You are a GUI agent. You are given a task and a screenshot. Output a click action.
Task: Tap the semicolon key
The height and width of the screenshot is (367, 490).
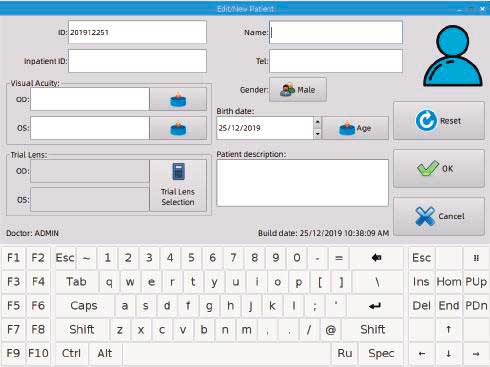(315, 306)
